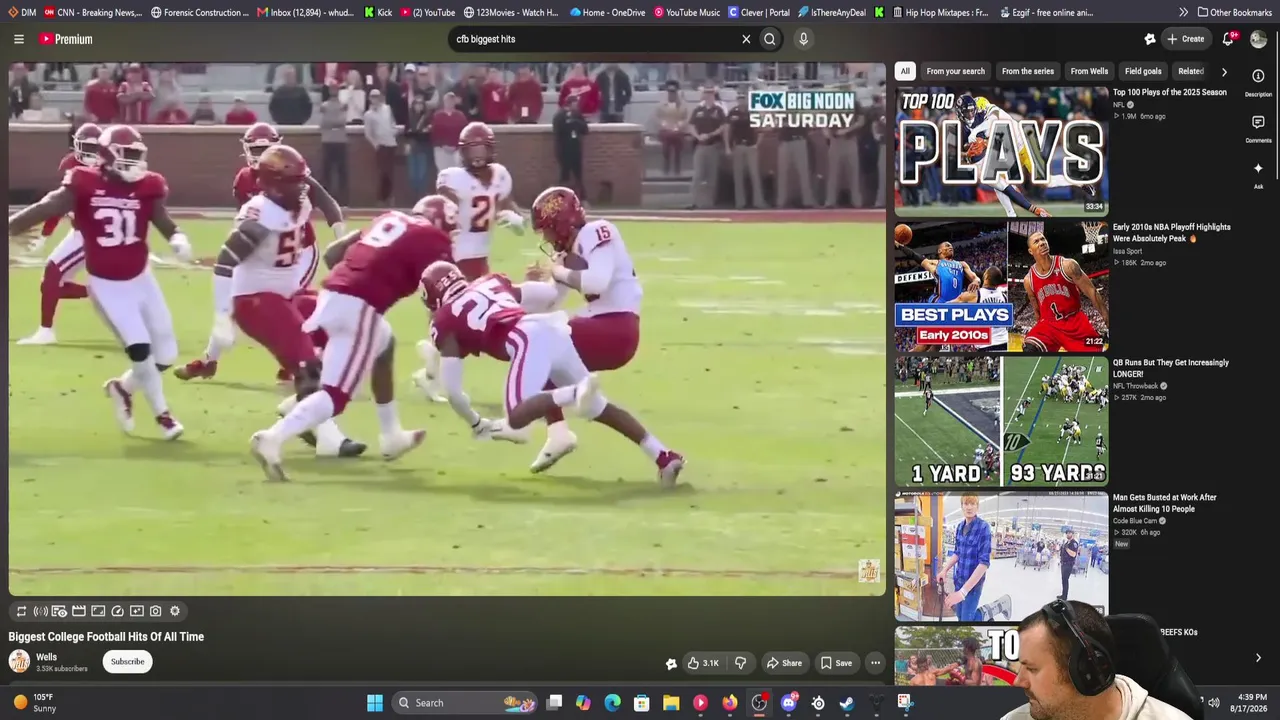Screen dimensions: 1280x720
Task: Select the All filter chip
Action: coord(905,71)
